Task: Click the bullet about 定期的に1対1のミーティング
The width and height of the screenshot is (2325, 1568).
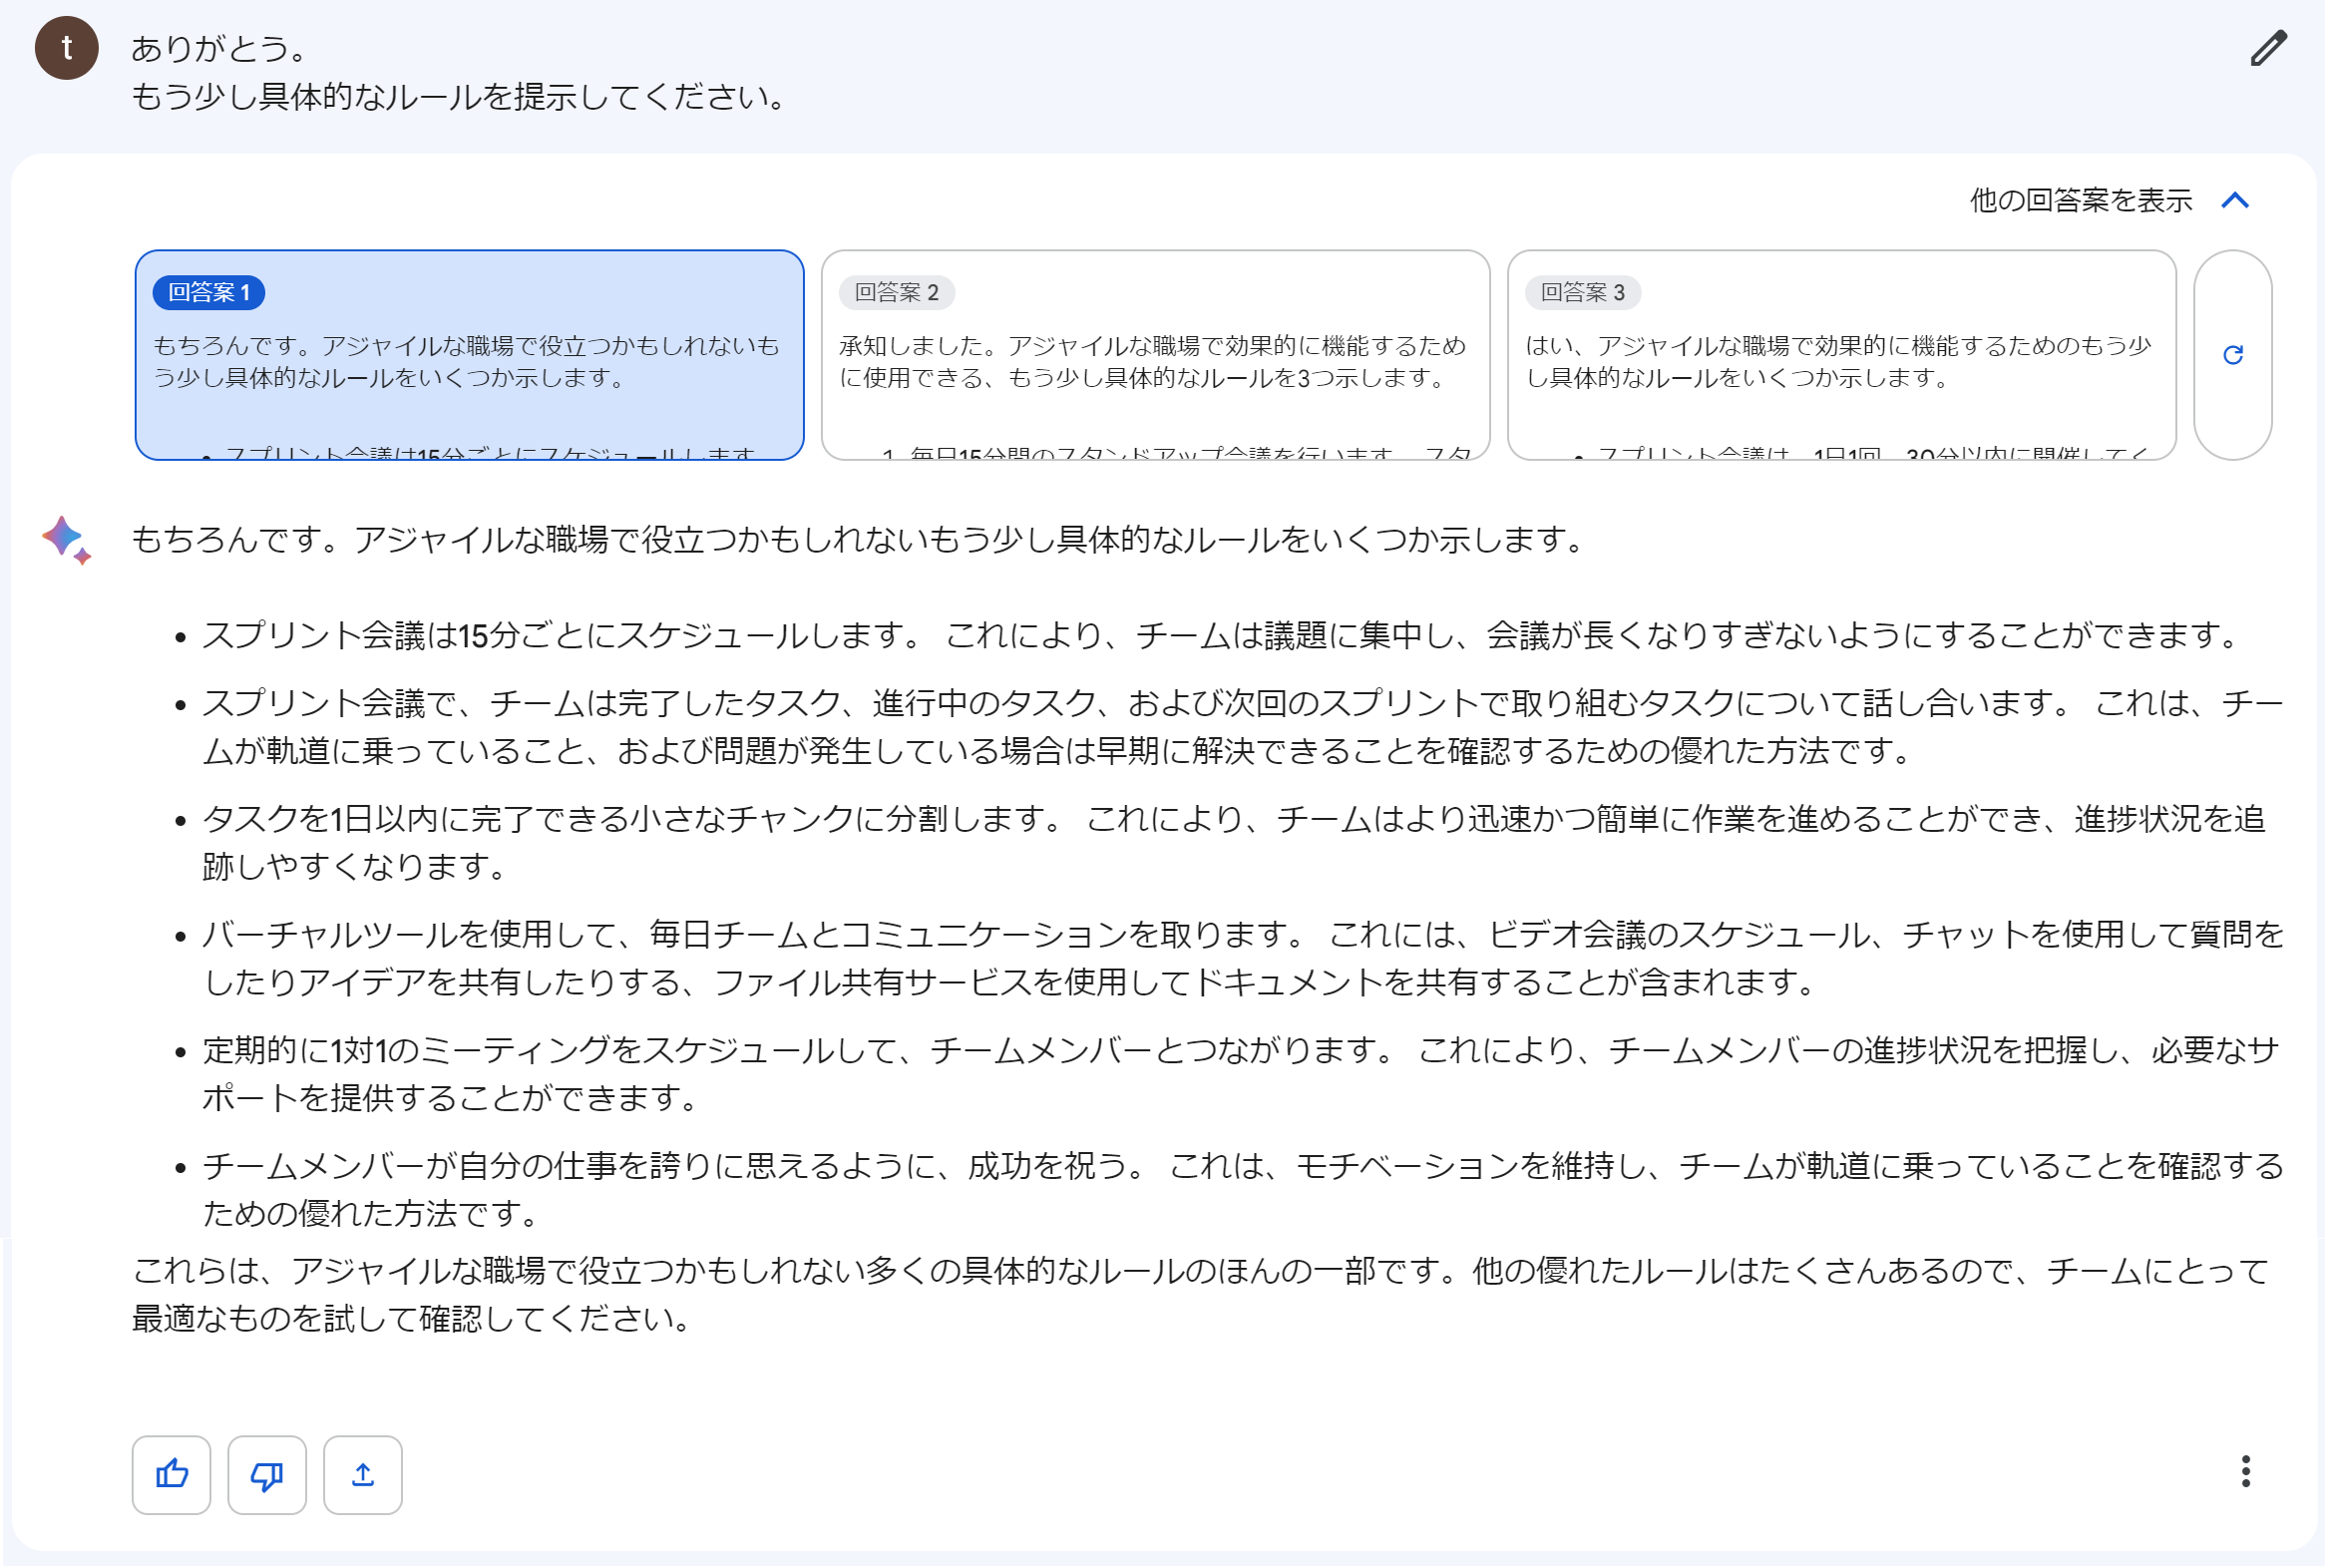Action: pos(1241,1074)
